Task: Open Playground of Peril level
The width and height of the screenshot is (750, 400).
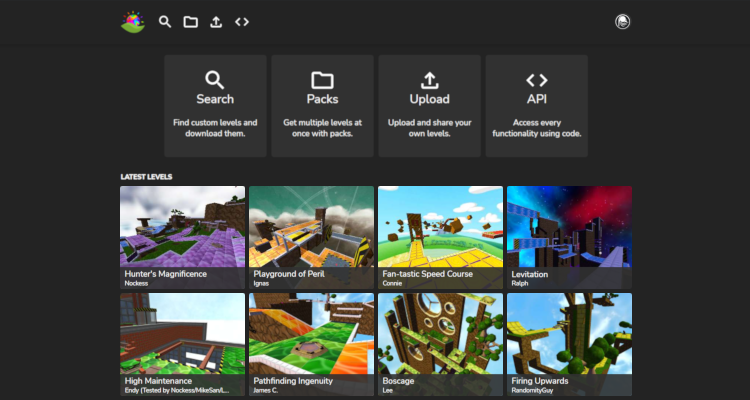Action: tap(311, 227)
